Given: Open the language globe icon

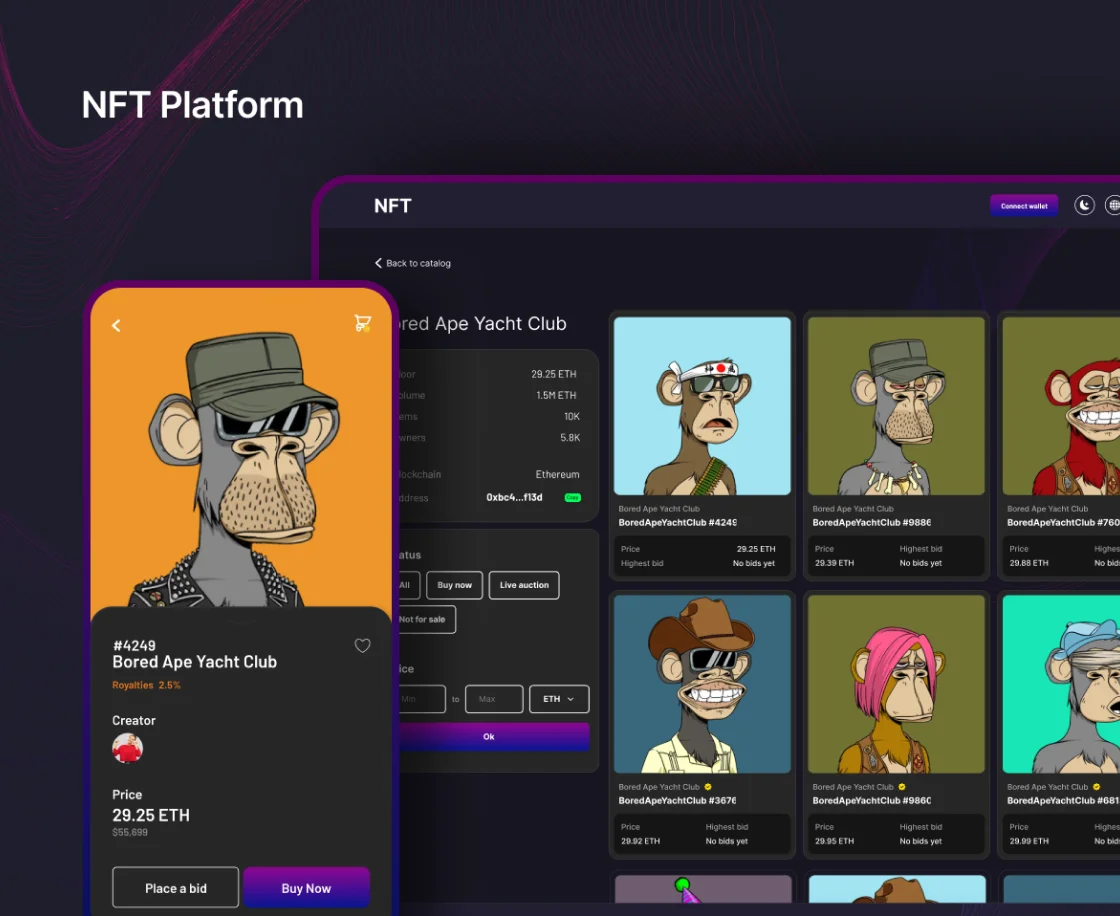Looking at the screenshot, I should pyautogui.click(x=1113, y=205).
